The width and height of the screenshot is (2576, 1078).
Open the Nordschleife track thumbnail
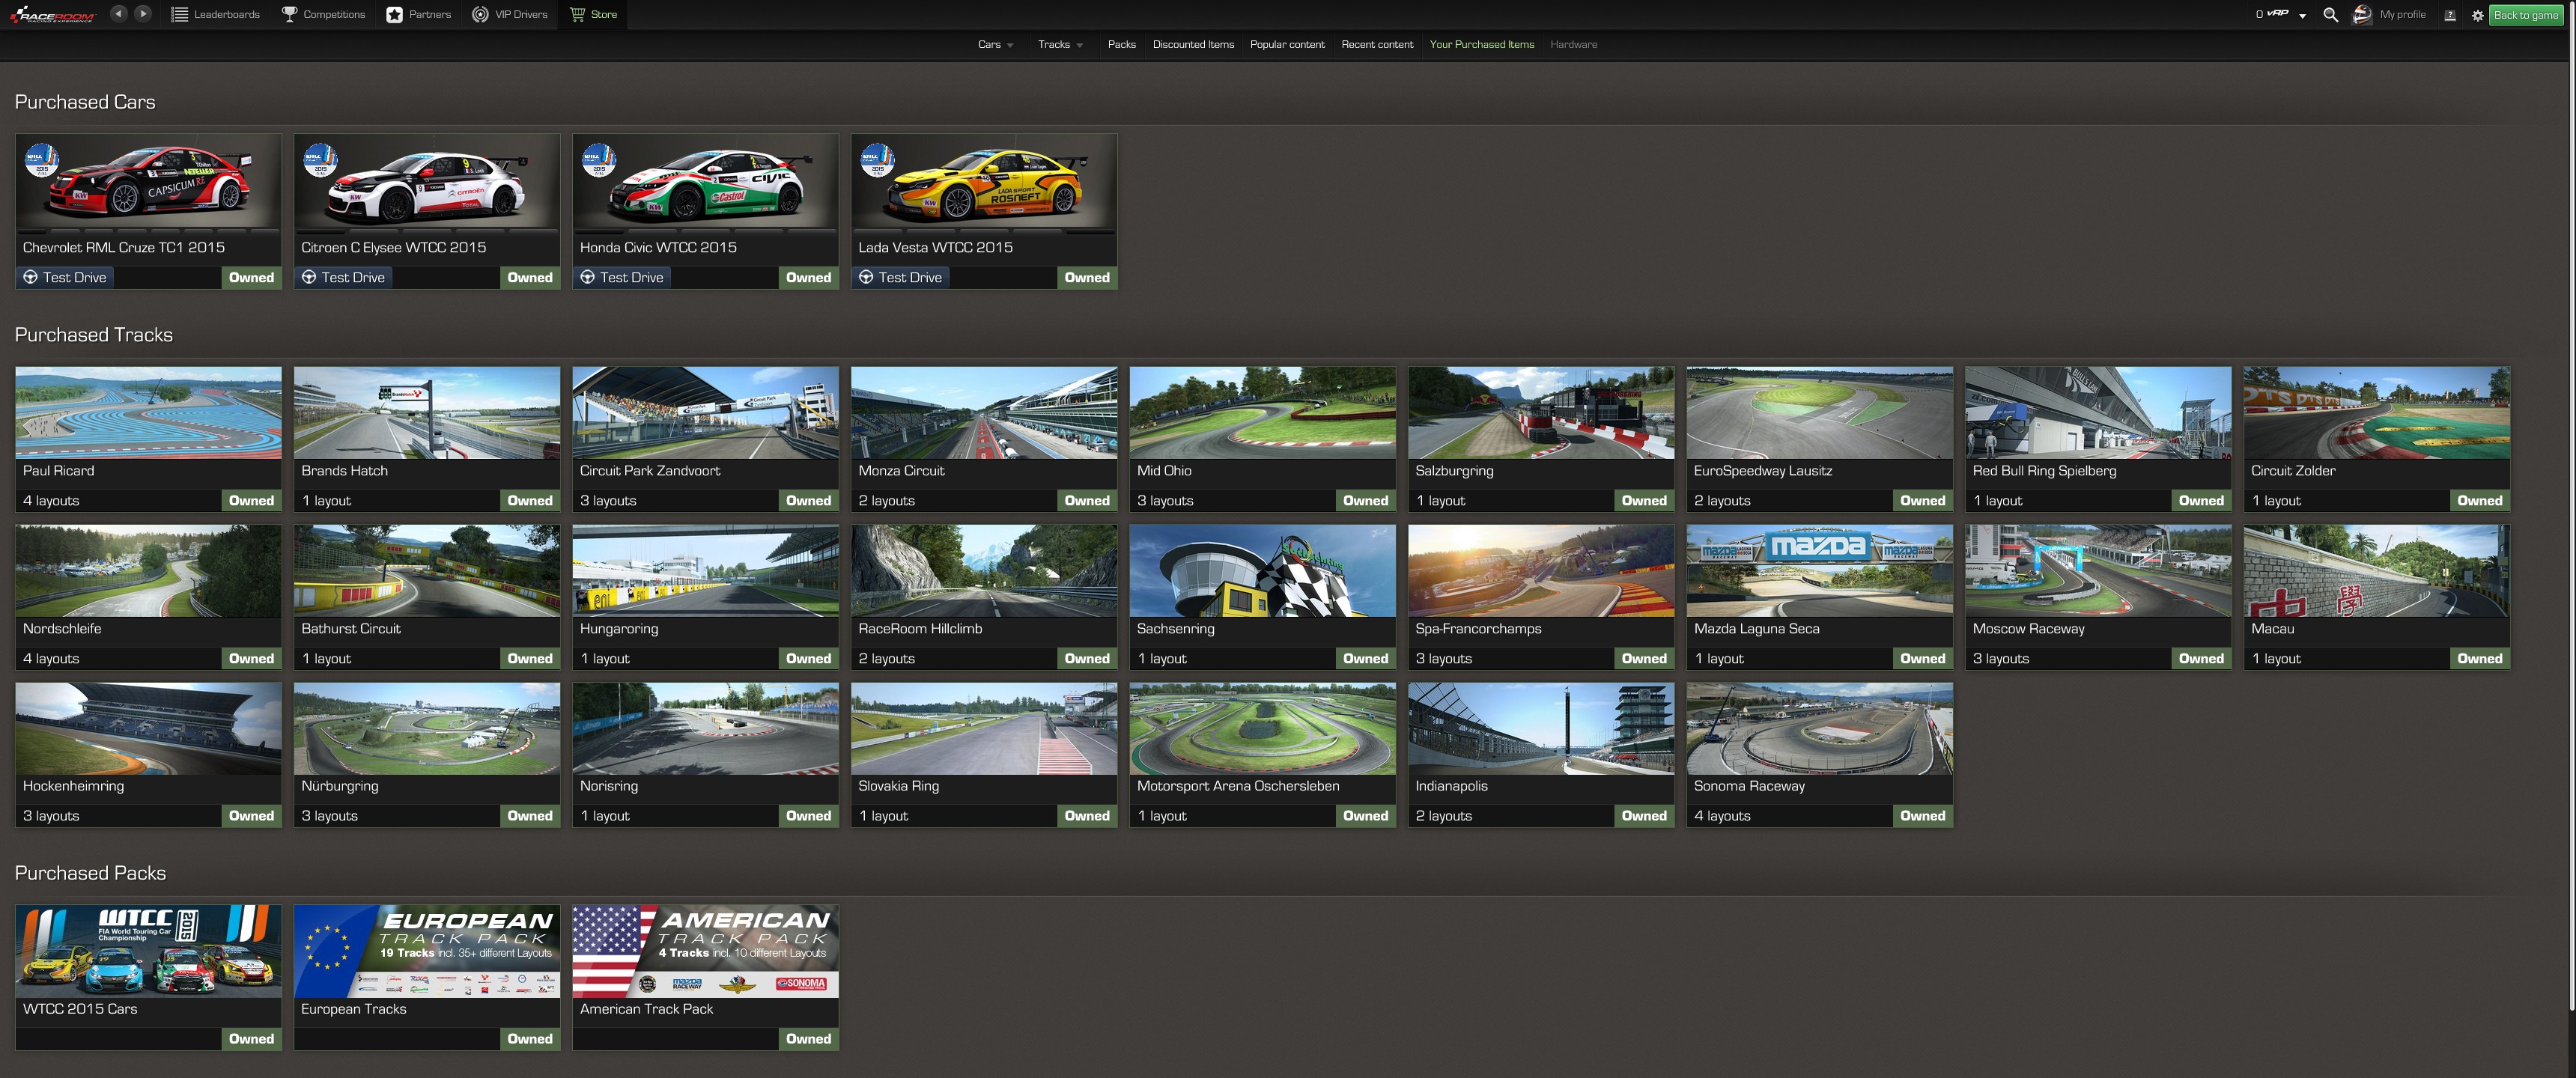[x=148, y=570]
